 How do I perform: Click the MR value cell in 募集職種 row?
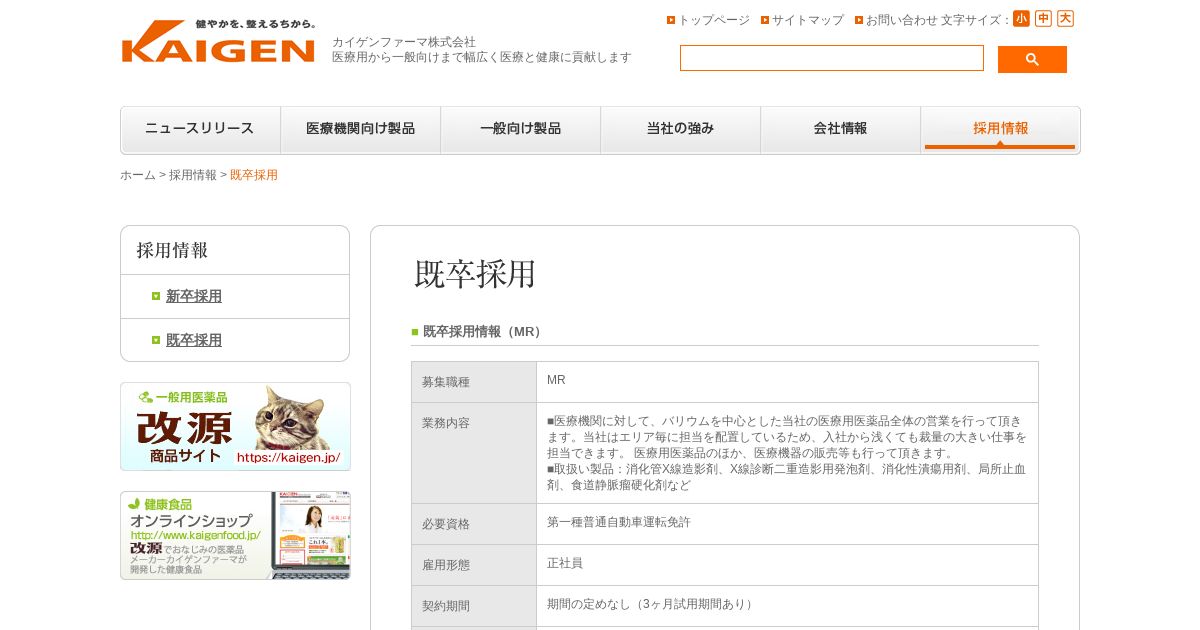tap(787, 382)
